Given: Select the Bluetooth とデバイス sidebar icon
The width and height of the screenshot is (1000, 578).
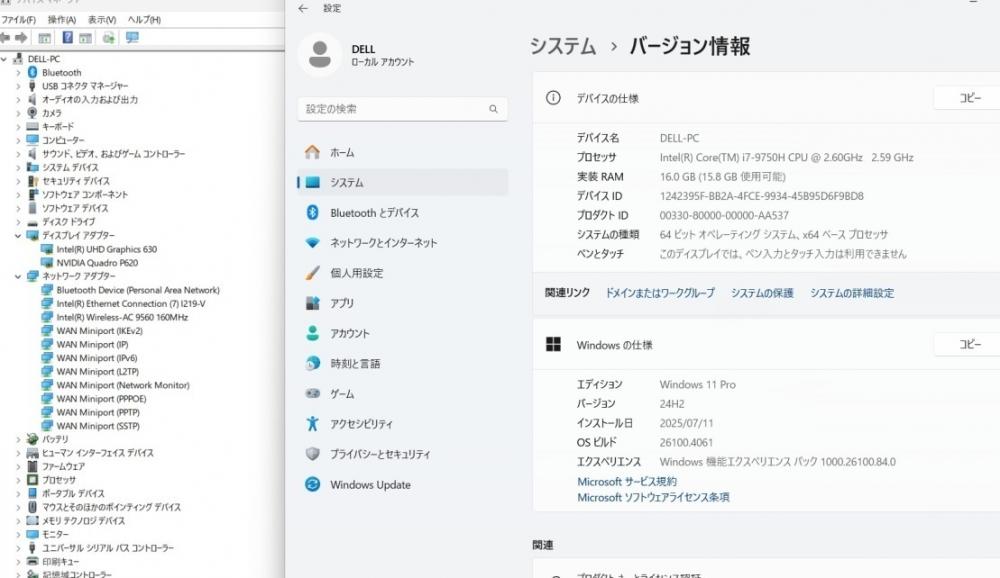Looking at the screenshot, I should click(x=312, y=212).
